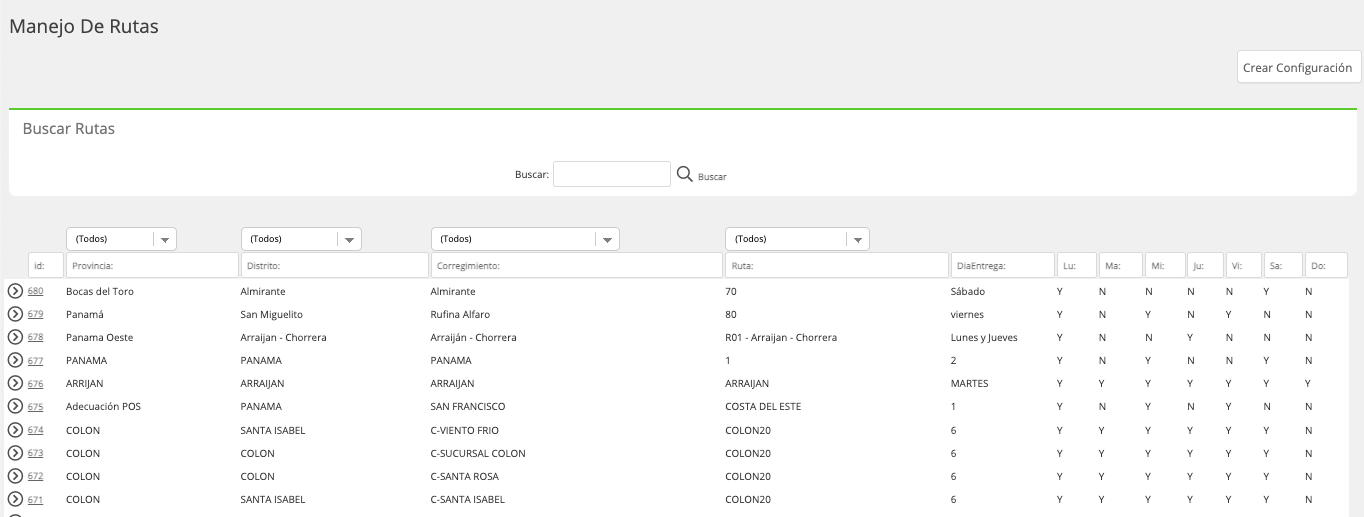The height and width of the screenshot is (517, 1364).
Task: Focus the Buscar search text box
Action: coord(612,174)
